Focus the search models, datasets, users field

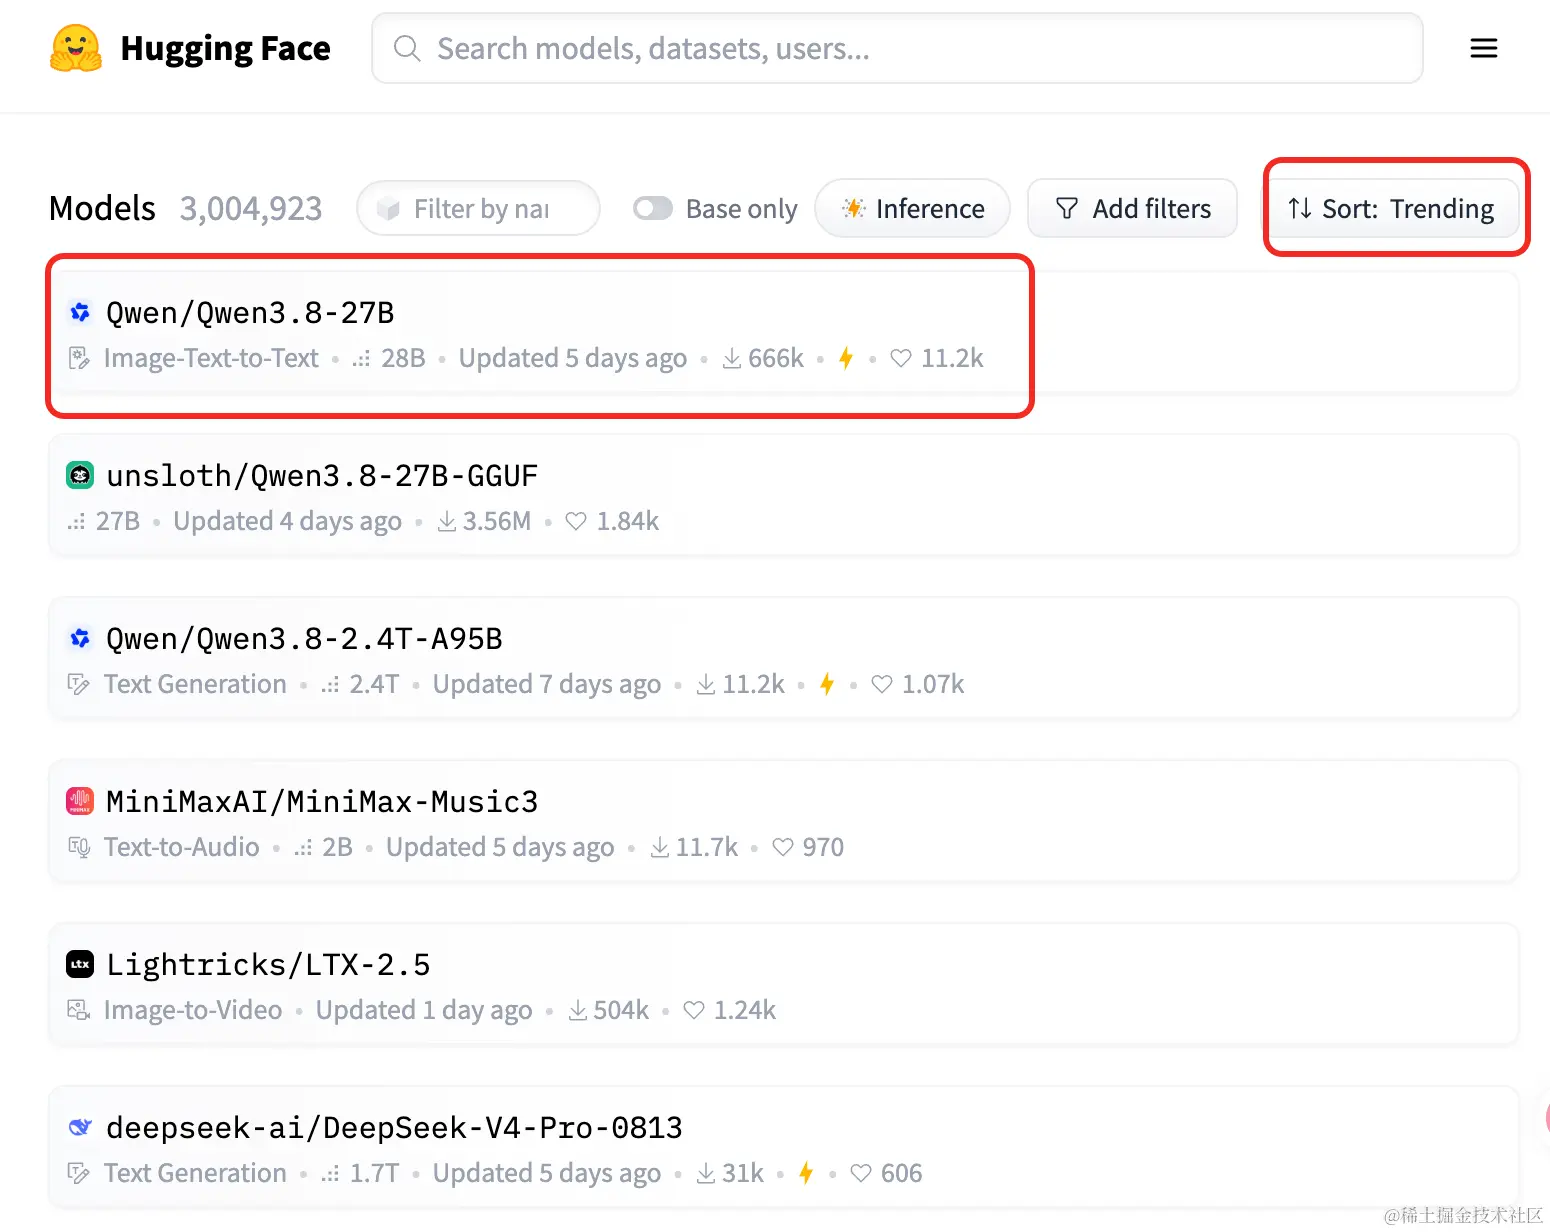tap(897, 48)
